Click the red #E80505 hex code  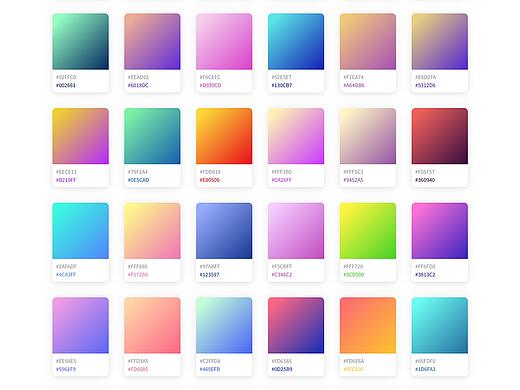(x=210, y=180)
